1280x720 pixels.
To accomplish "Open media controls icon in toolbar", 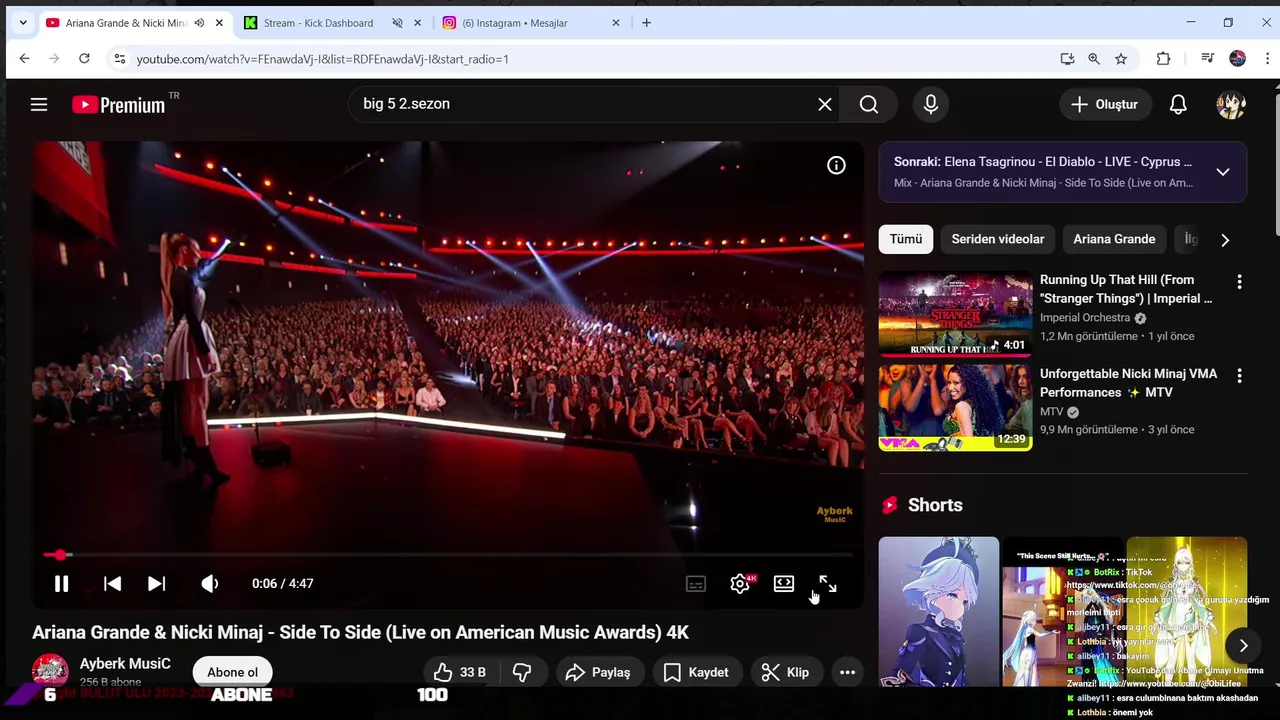I will point(1208,59).
